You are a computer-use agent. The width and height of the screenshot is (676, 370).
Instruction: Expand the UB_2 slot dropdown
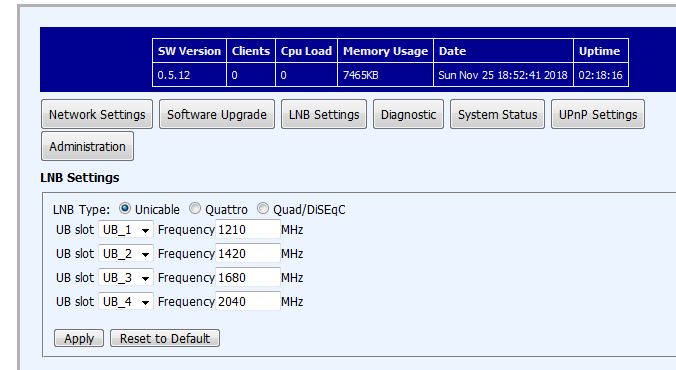126,254
